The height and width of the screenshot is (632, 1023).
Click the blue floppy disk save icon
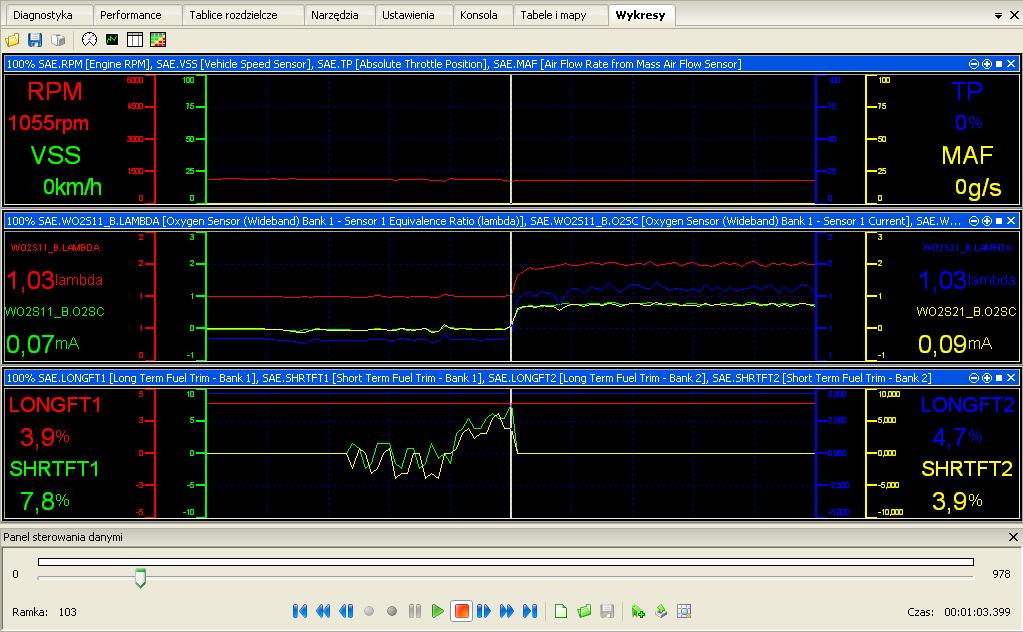35,40
